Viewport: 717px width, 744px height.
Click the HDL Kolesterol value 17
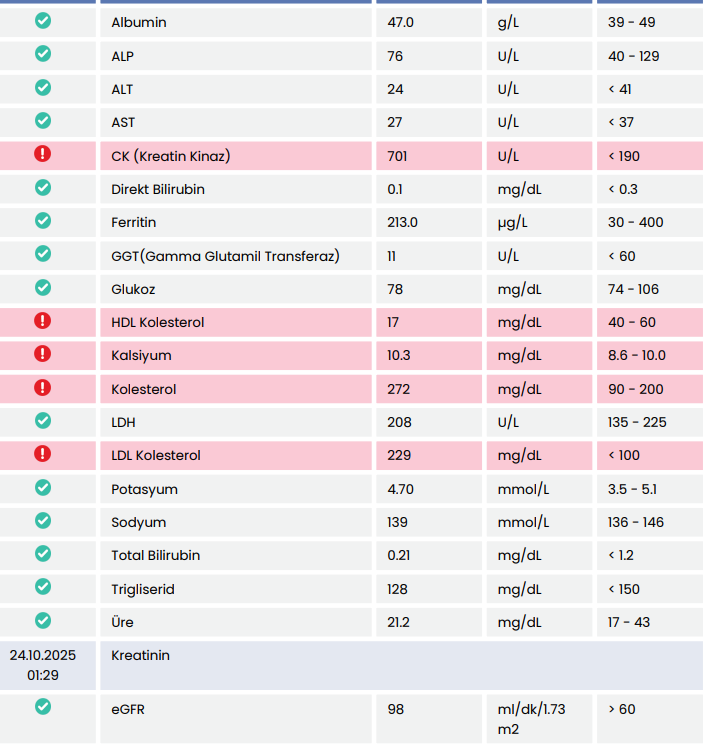[x=395, y=322]
